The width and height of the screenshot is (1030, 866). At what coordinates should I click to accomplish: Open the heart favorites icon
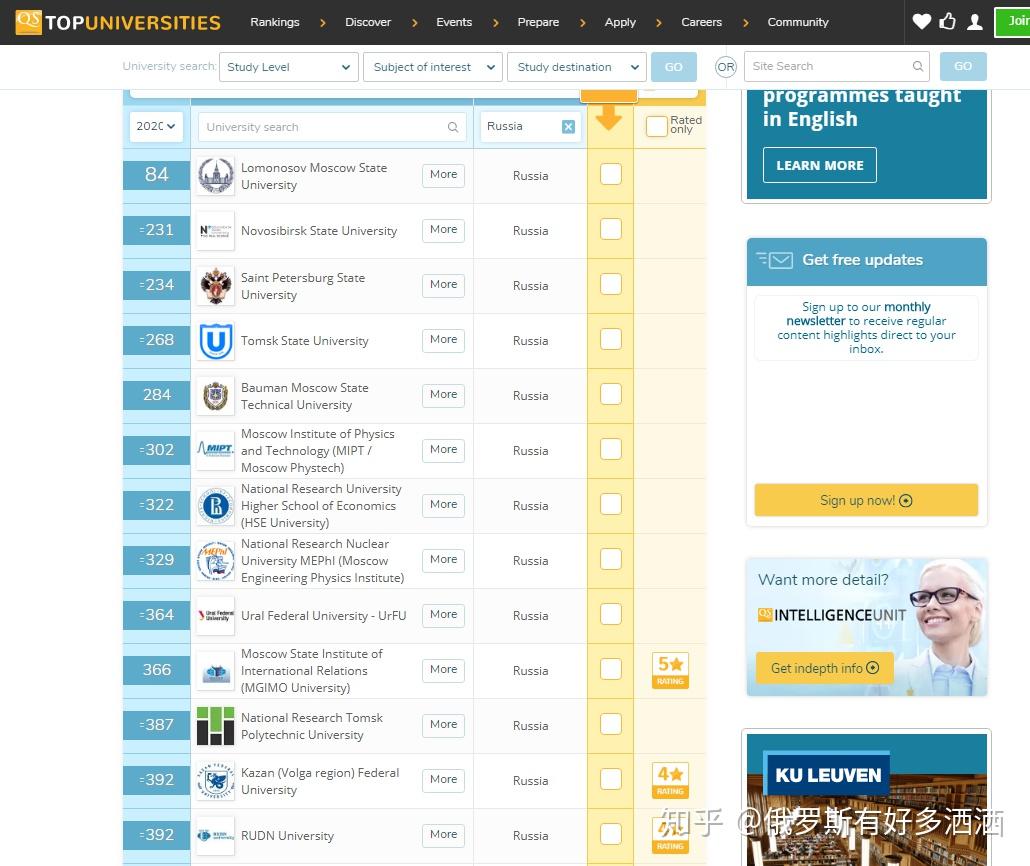tap(922, 22)
